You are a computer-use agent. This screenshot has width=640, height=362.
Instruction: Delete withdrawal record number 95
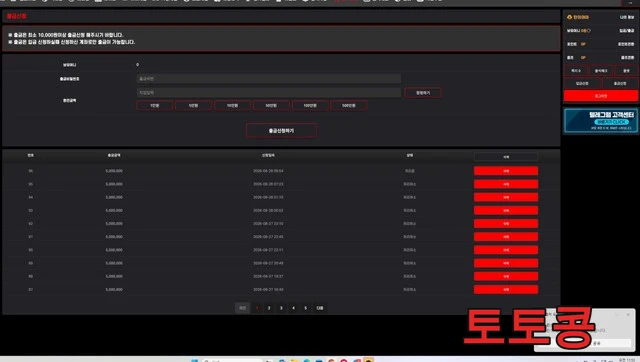pyautogui.click(x=506, y=184)
